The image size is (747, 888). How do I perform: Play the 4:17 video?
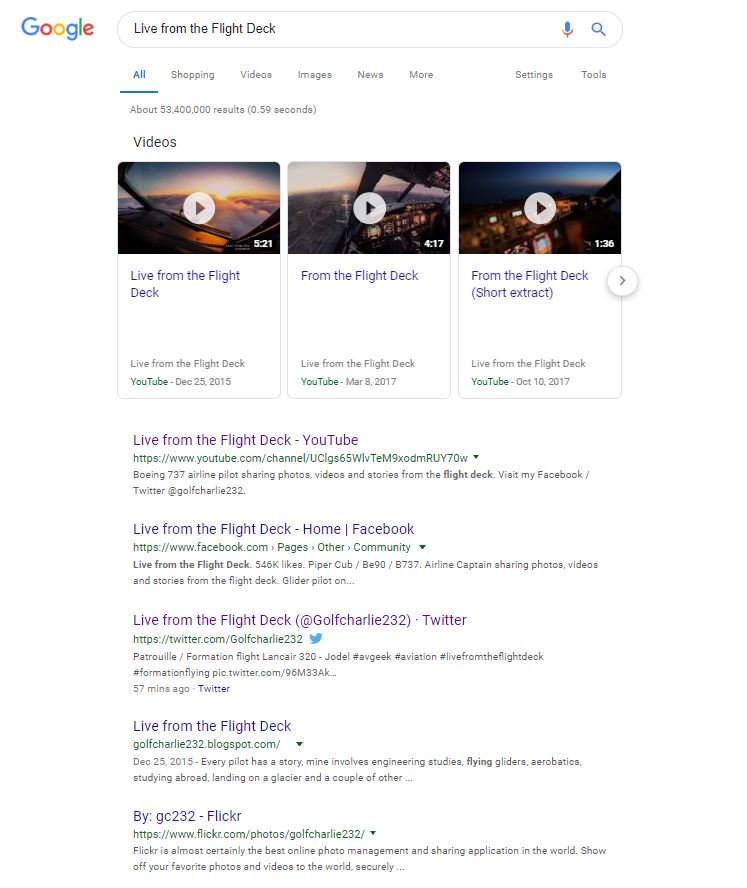(369, 208)
